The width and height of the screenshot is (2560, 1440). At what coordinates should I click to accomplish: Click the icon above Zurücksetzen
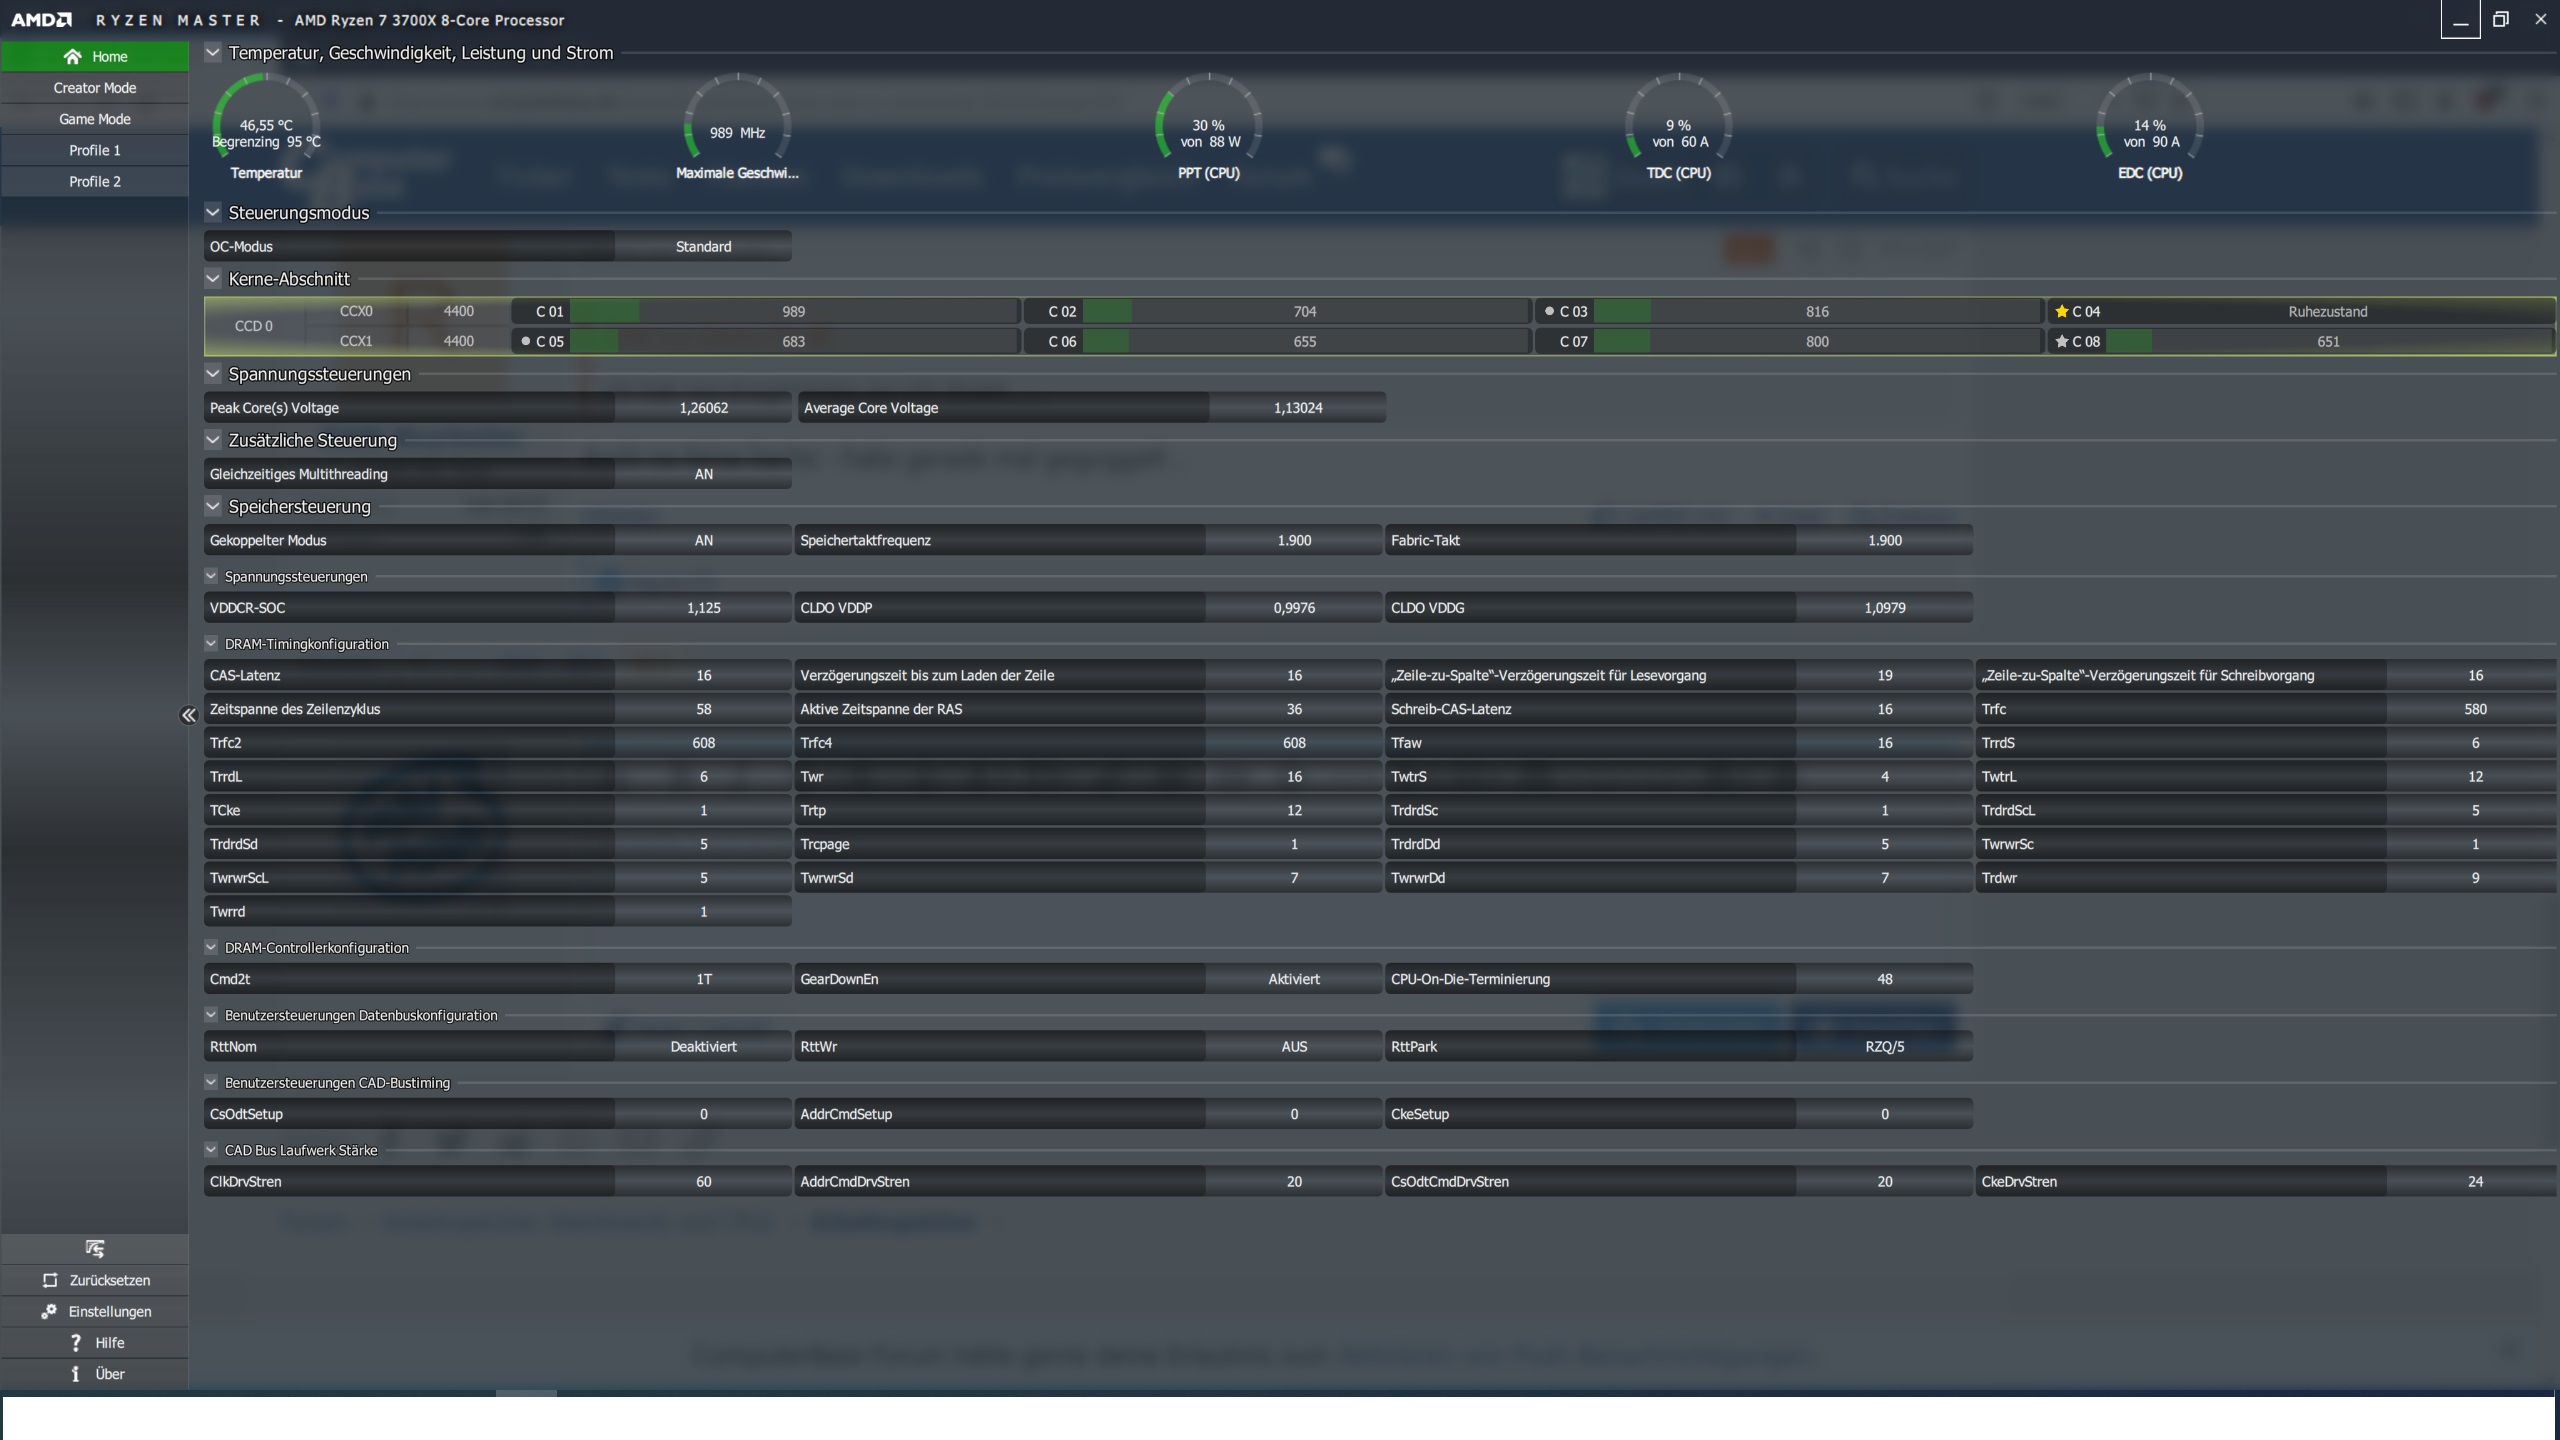pyautogui.click(x=95, y=1248)
